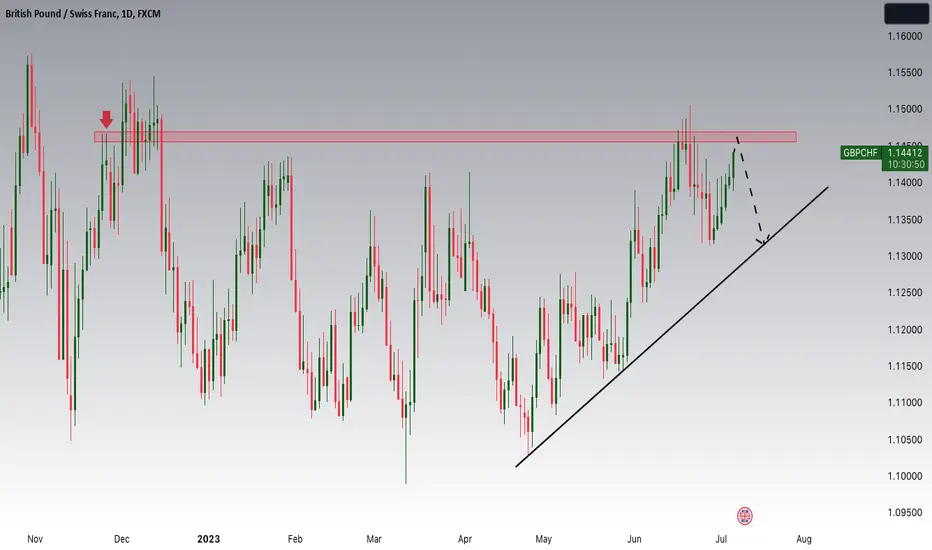The image size is (932, 550).
Task: Click the 1.10000 price axis label
Action: point(905,476)
